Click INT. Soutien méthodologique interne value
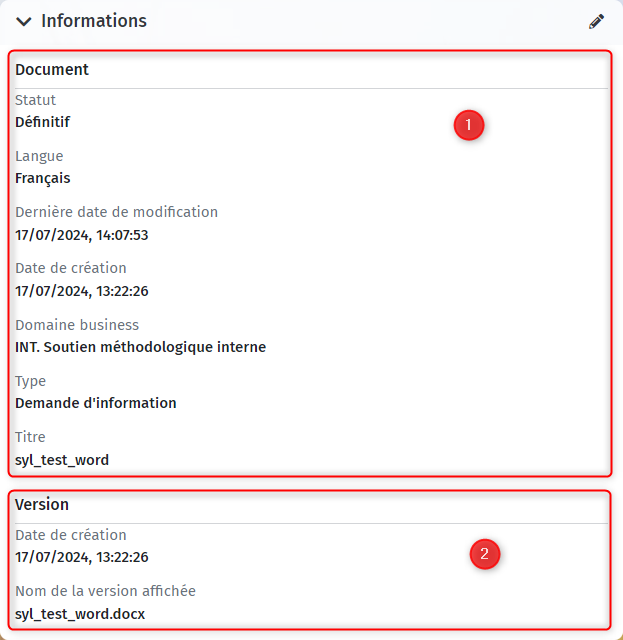Image resolution: width=623 pixels, height=640 pixels. click(x=140, y=347)
